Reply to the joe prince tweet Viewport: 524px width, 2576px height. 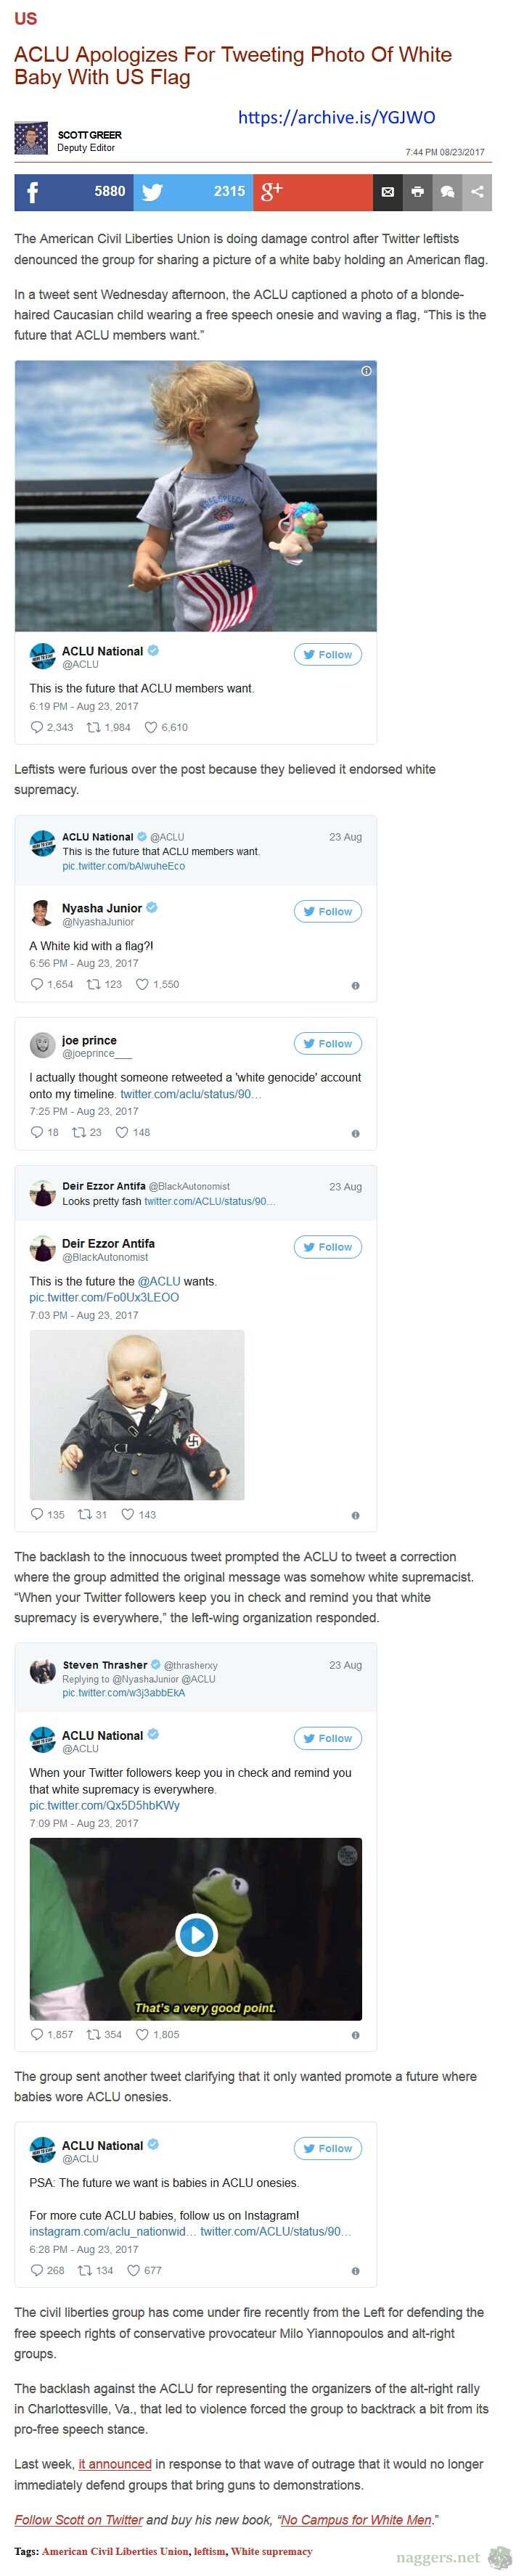[x=37, y=1132]
